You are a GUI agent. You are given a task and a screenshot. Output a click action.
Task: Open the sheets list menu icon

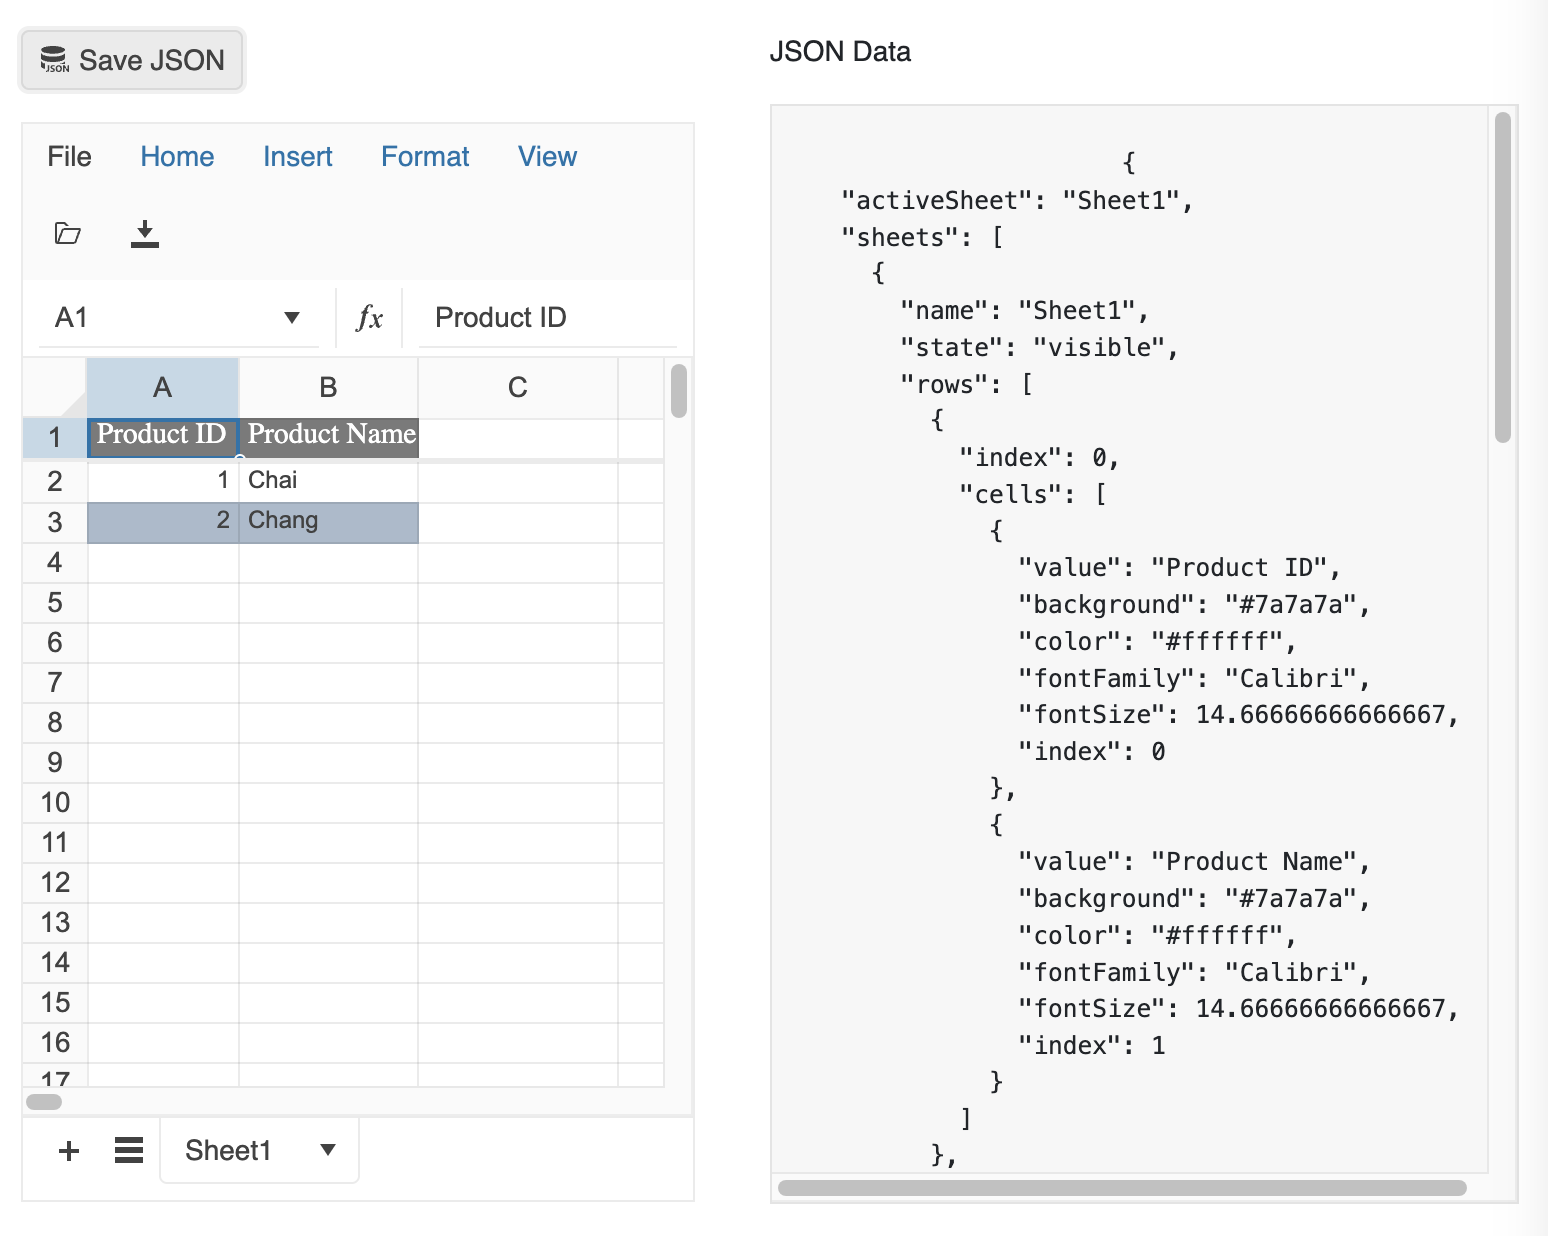click(129, 1151)
